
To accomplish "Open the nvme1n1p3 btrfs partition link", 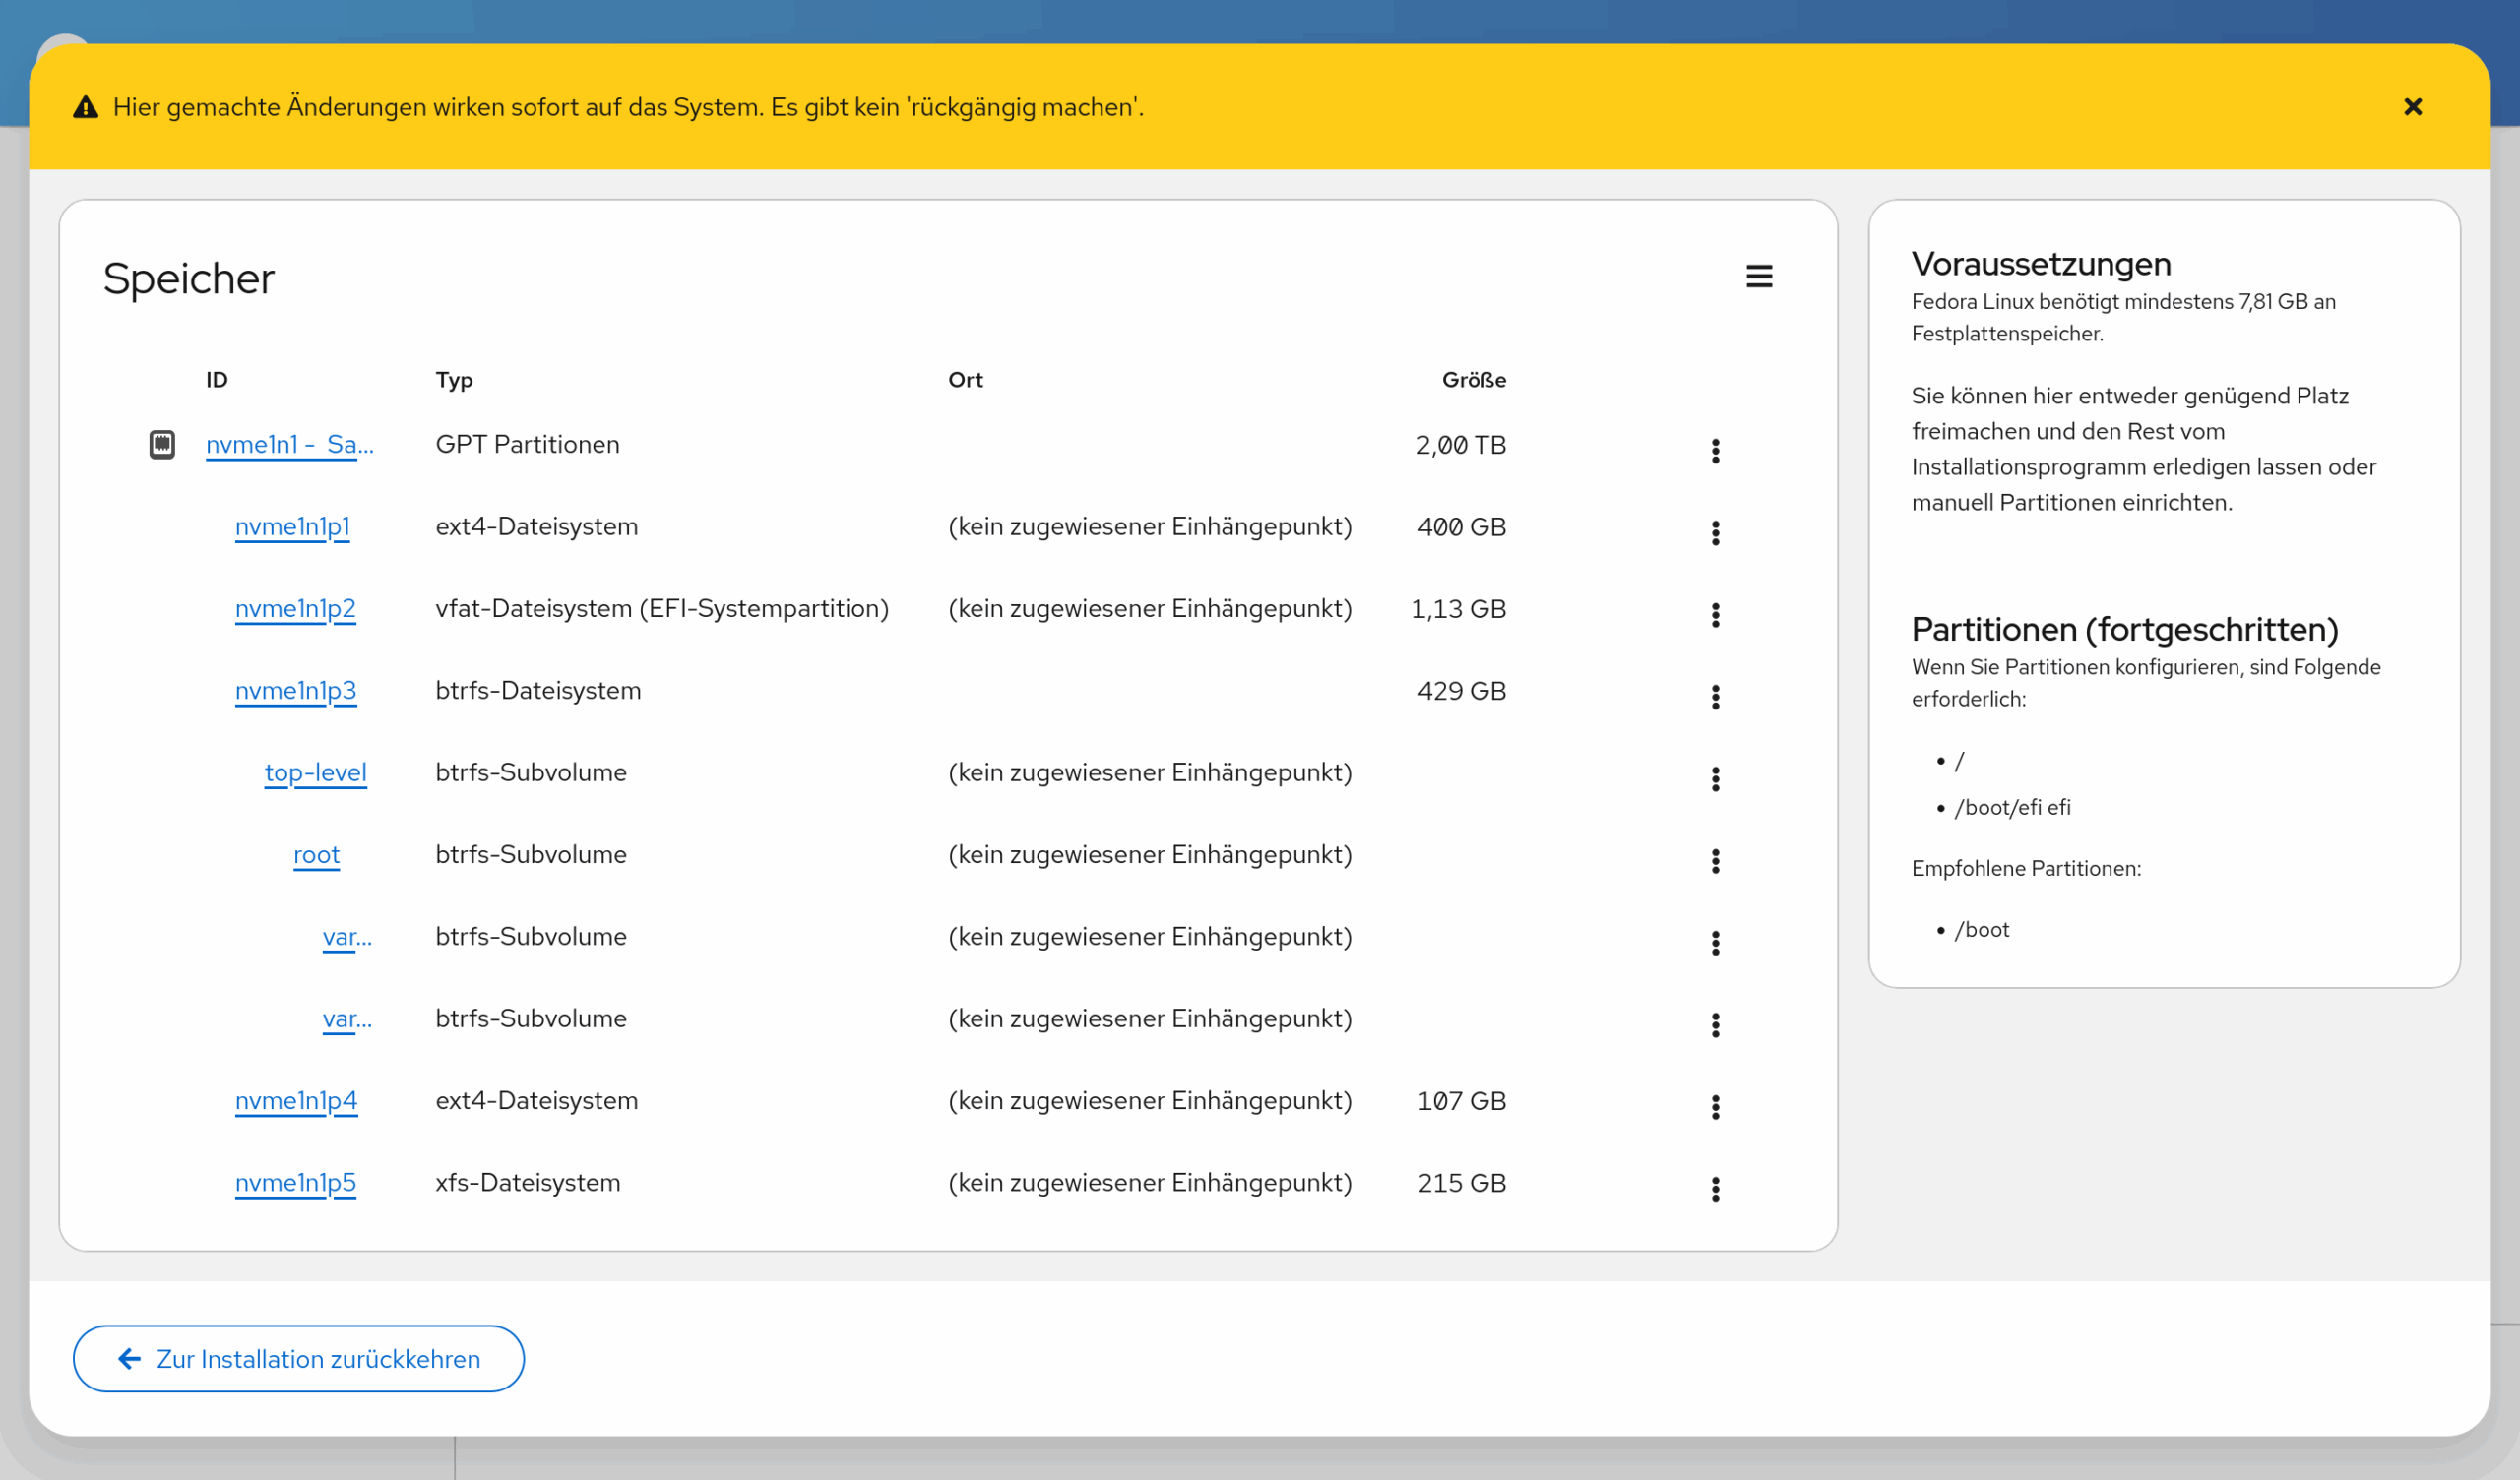I will [x=295, y=690].
